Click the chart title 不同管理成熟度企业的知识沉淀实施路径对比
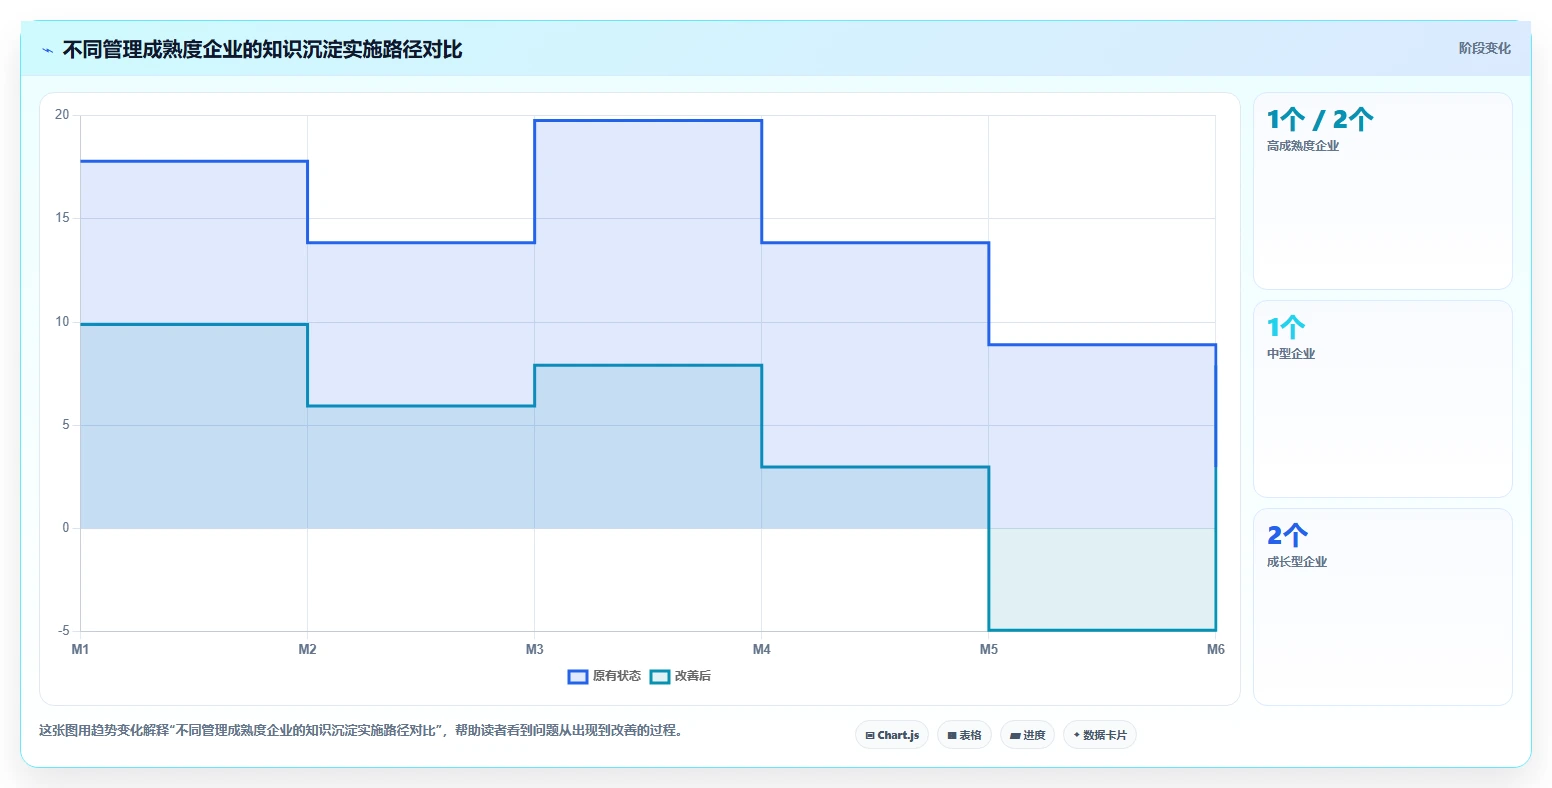 point(263,50)
